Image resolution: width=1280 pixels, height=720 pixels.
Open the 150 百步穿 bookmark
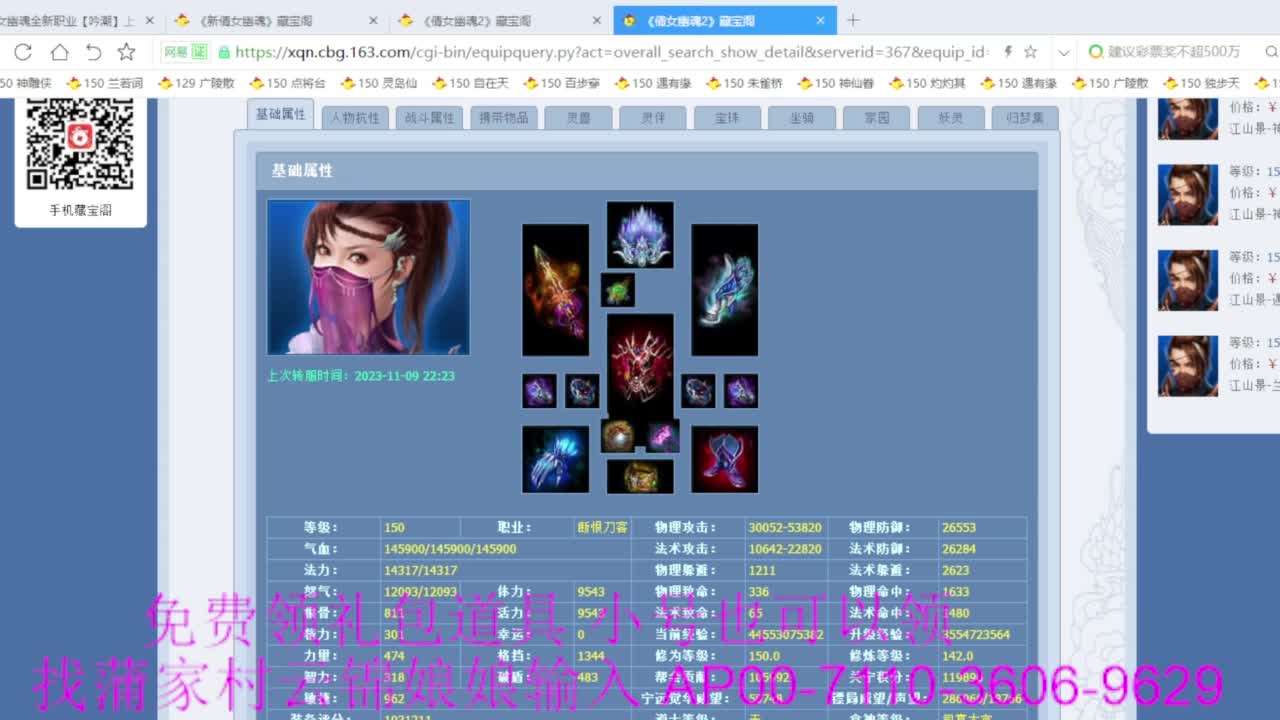point(562,83)
